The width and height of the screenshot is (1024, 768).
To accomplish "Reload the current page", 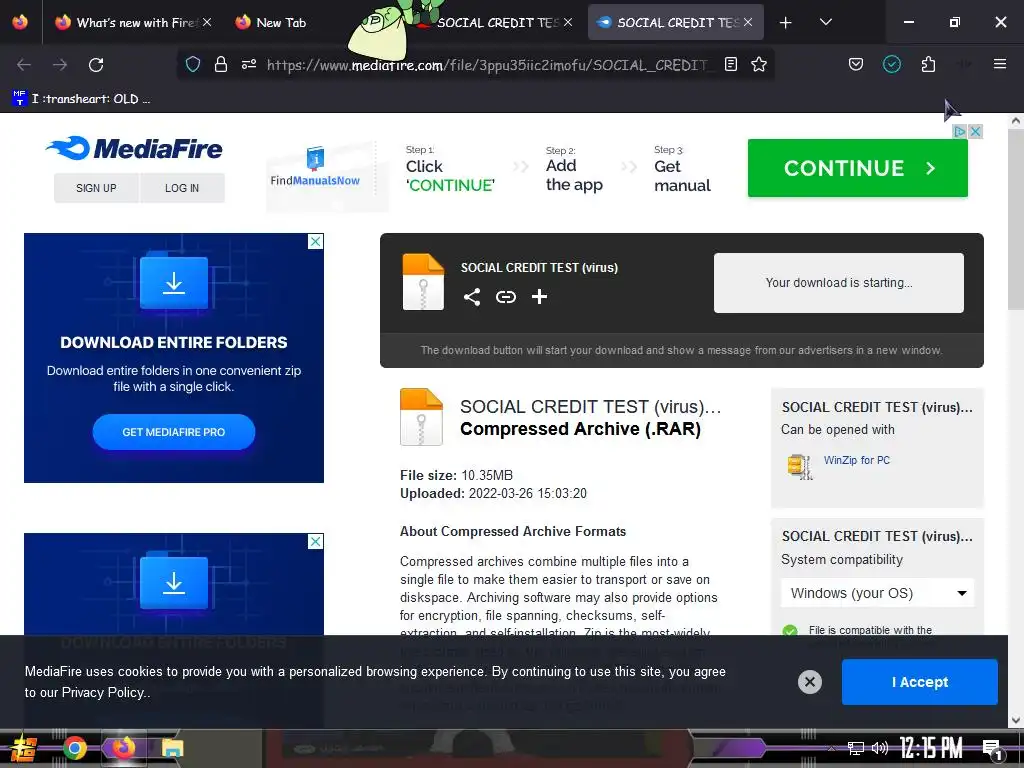I will click(96, 65).
